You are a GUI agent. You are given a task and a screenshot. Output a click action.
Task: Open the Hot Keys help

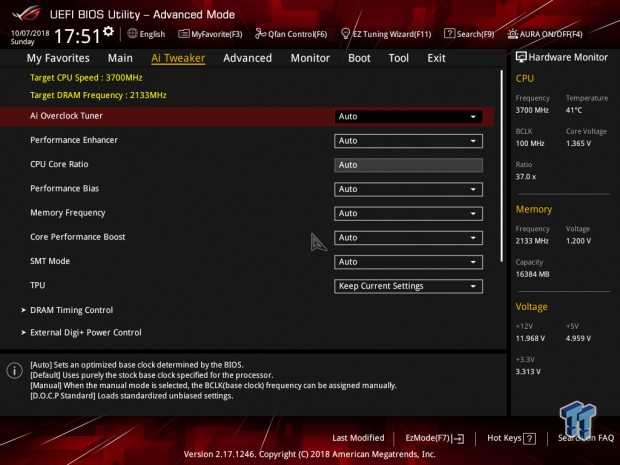click(x=511, y=438)
